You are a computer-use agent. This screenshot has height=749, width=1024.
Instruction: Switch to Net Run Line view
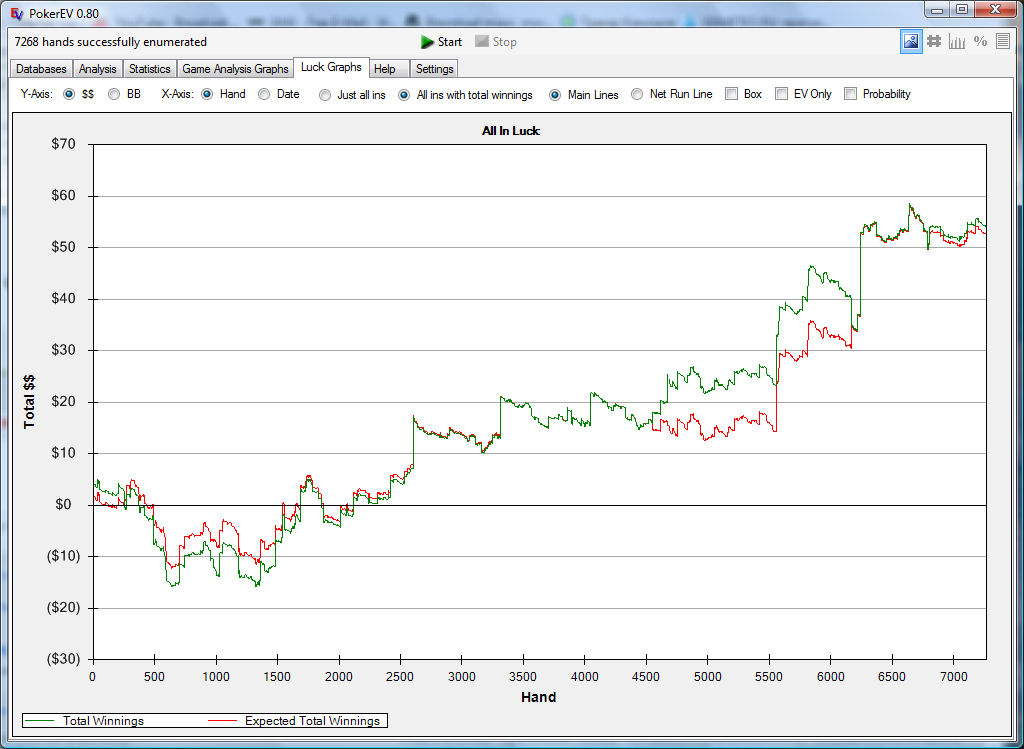click(x=637, y=94)
